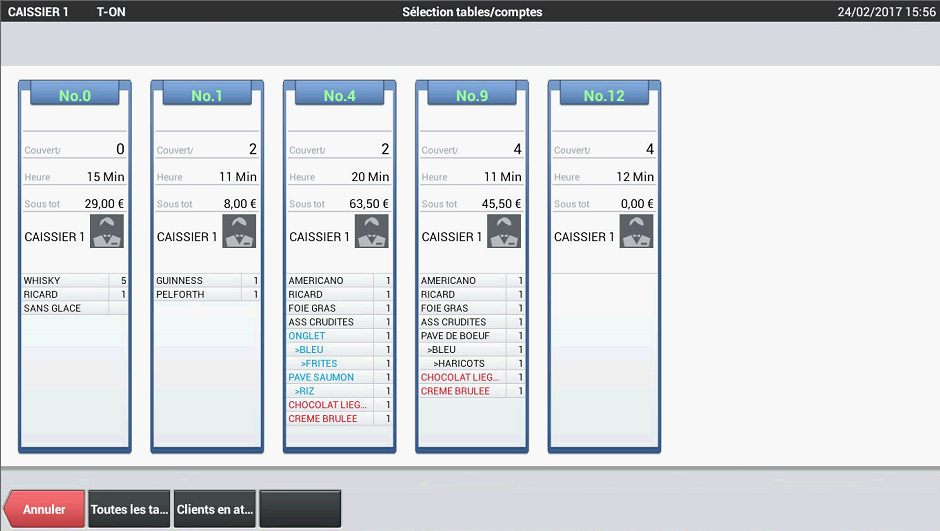Select RICARD line in table No.9

tap(472, 294)
